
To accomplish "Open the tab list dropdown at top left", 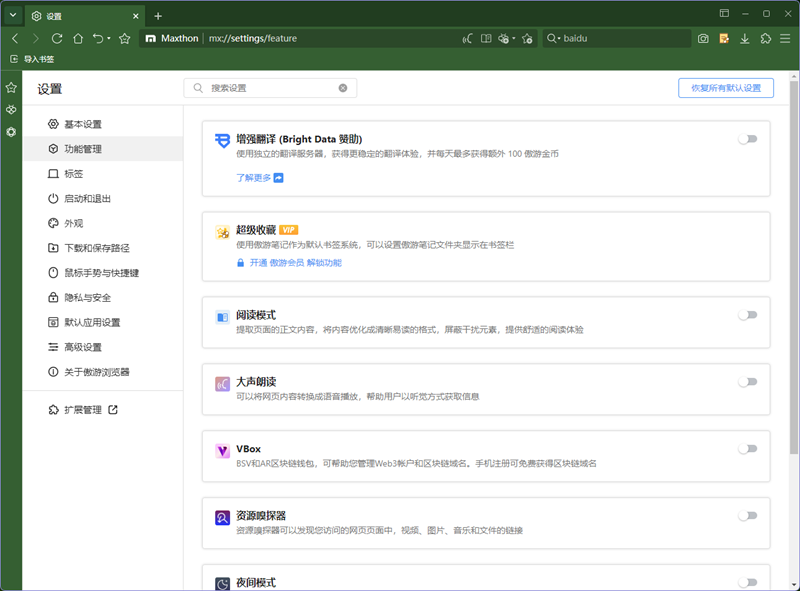I will point(13,15).
